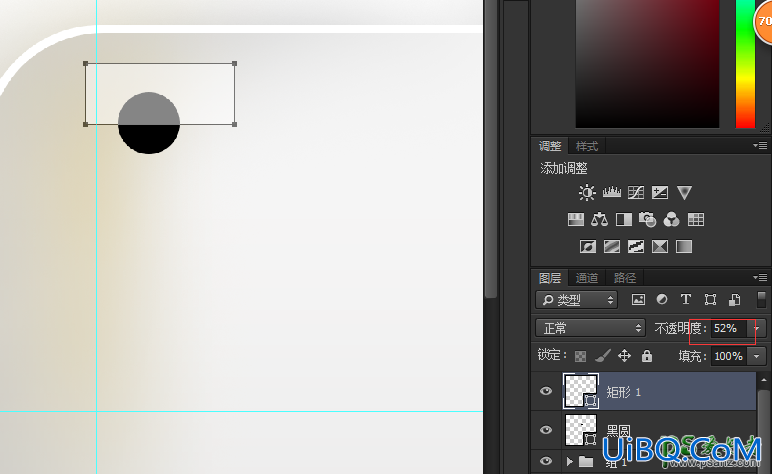Image resolution: width=772 pixels, height=474 pixels.
Task: Add a Curves adjustment
Action: (x=636, y=192)
